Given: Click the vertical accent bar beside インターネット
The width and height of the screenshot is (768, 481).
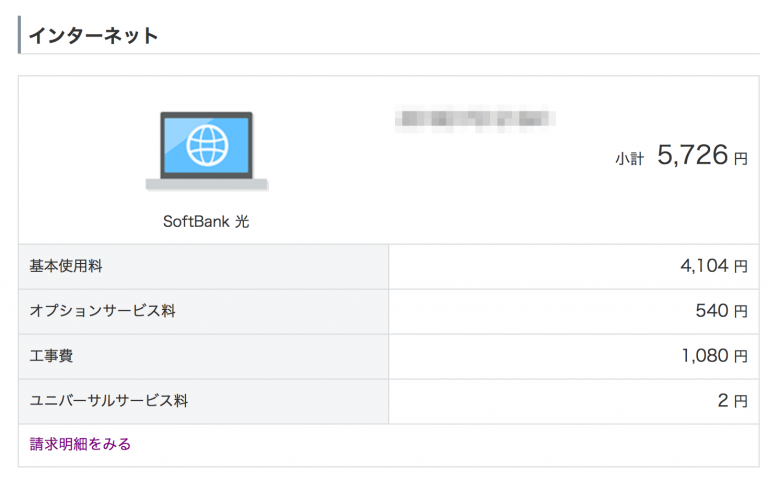Looking at the screenshot, I should [20, 35].
